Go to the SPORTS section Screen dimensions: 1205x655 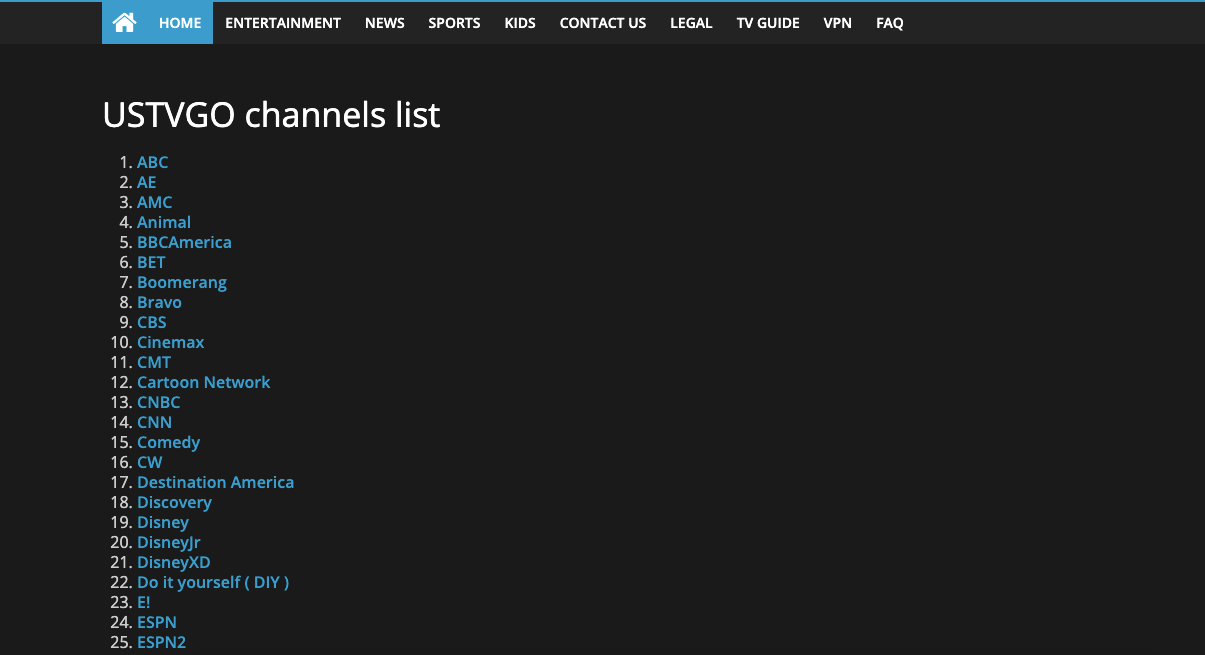[454, 23]
